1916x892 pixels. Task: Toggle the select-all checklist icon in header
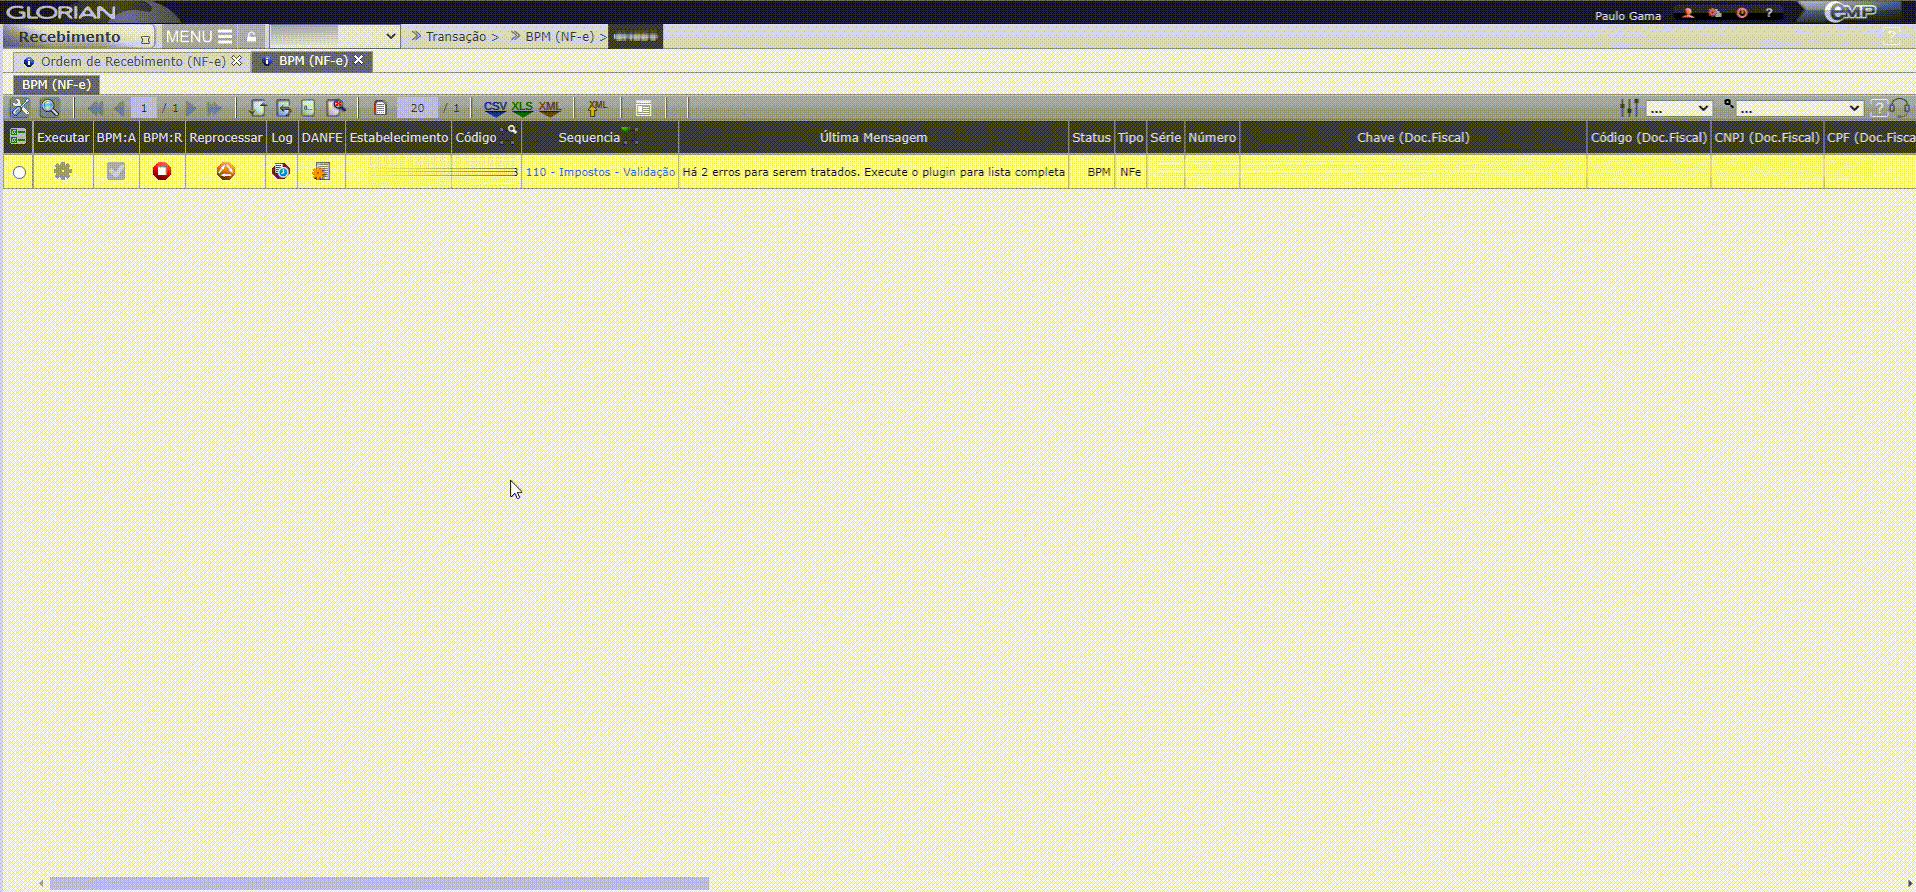[x=18, y=137]
